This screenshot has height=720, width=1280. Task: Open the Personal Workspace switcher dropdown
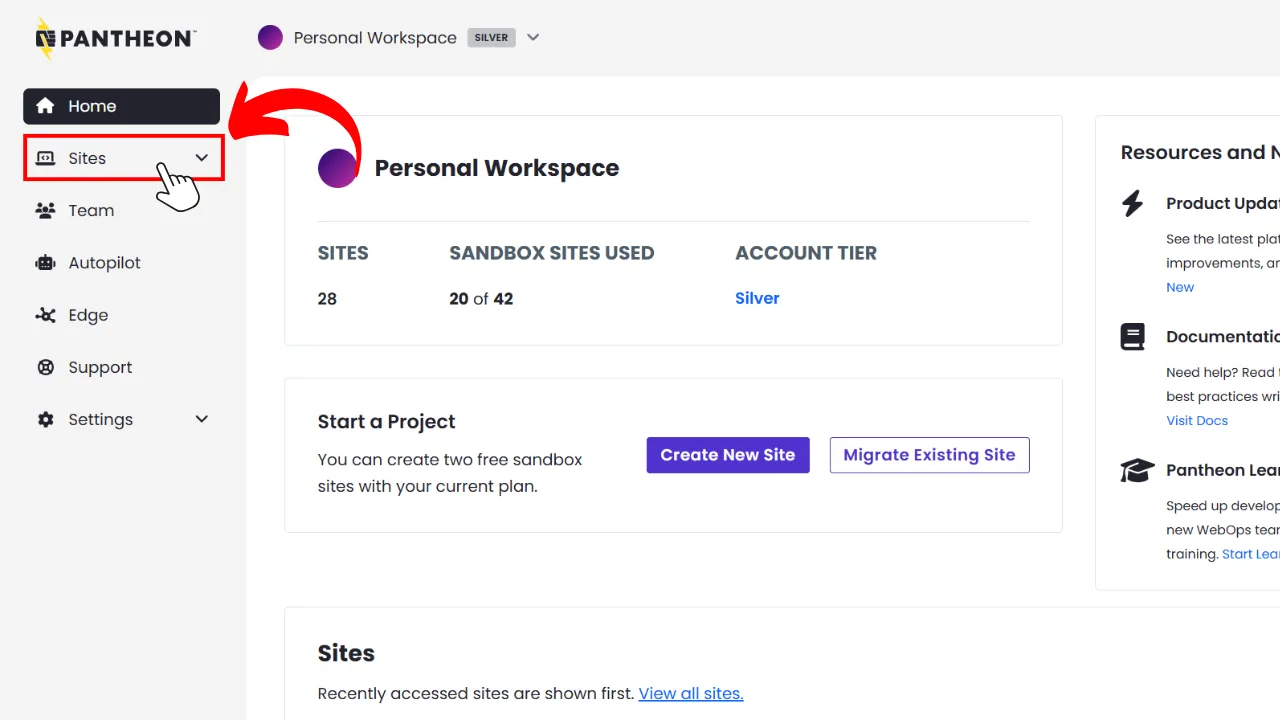click(533, 38)
